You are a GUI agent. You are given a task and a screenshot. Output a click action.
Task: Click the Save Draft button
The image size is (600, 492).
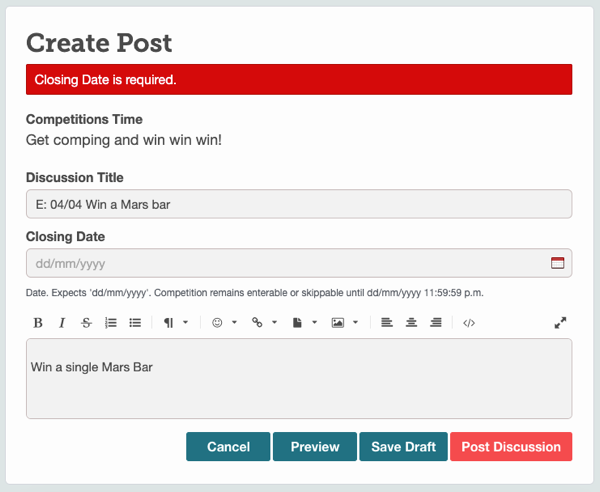403,446
